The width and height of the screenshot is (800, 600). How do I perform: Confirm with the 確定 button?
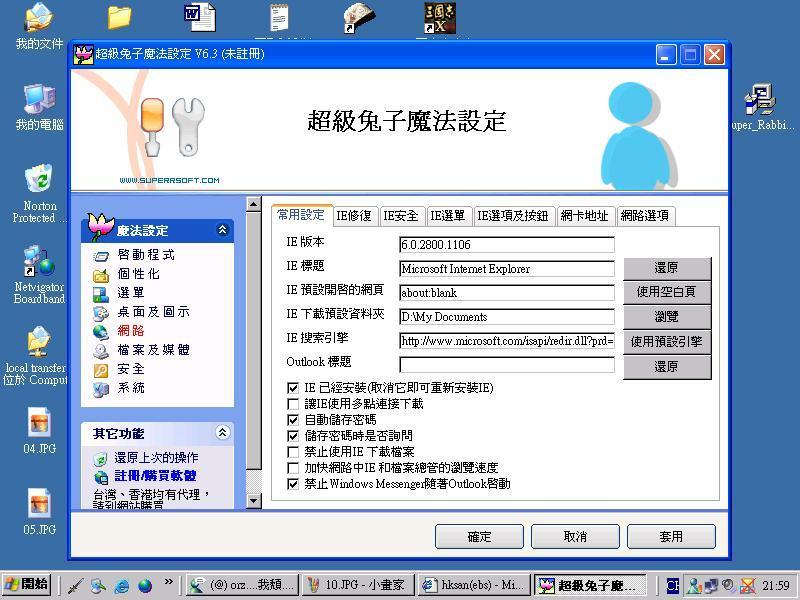click(479, 537)
